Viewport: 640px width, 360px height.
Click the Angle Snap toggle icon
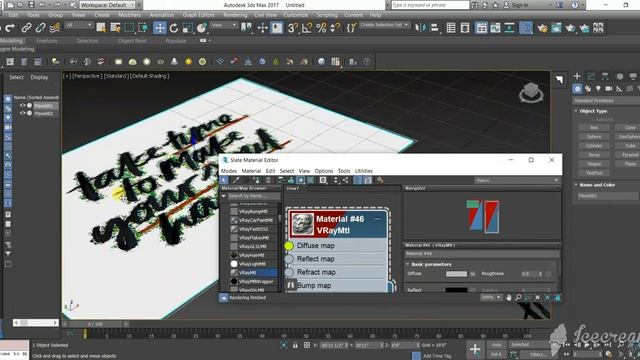pyautogui.click(x=307, y=28)
